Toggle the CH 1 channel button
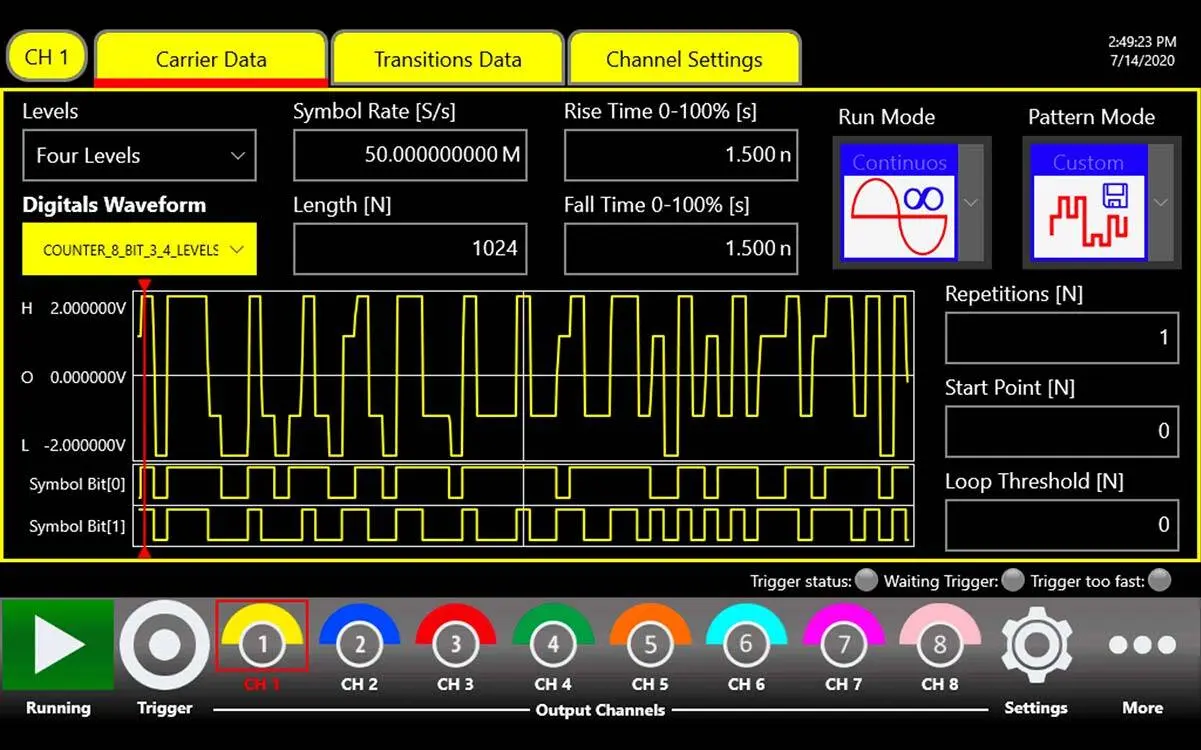This screenshot has width=1201, height=750. point(47,57)
